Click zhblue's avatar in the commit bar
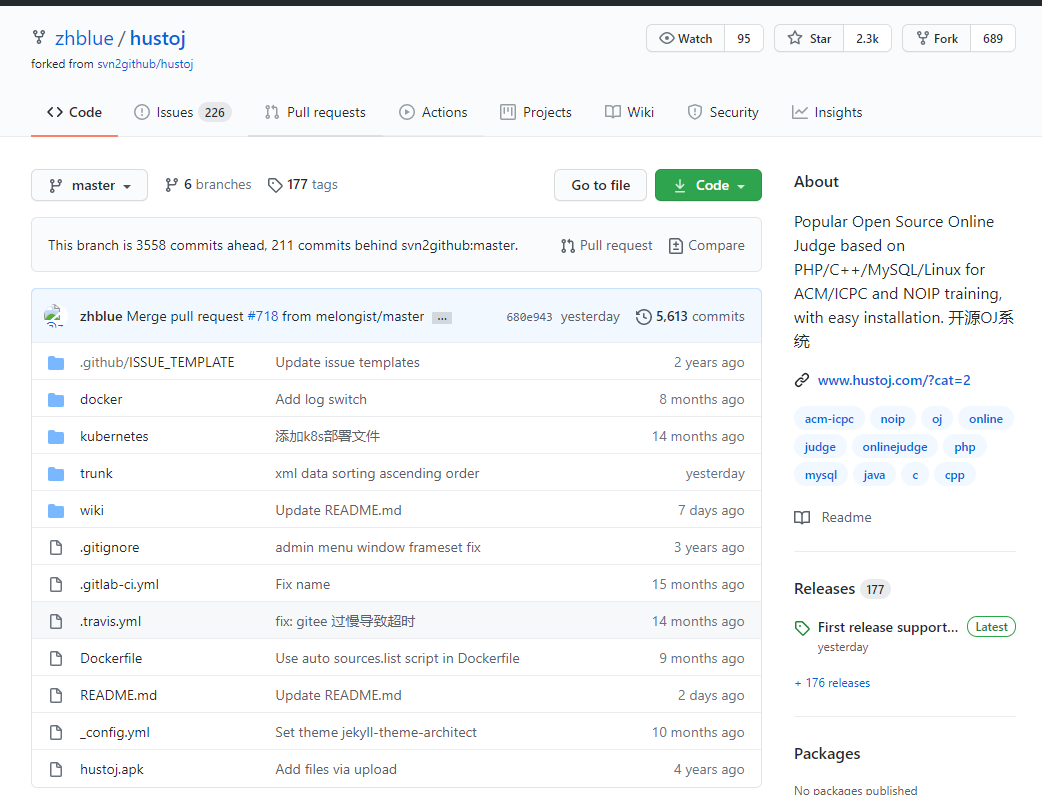Screen dimensions: 1042x795 54,316
